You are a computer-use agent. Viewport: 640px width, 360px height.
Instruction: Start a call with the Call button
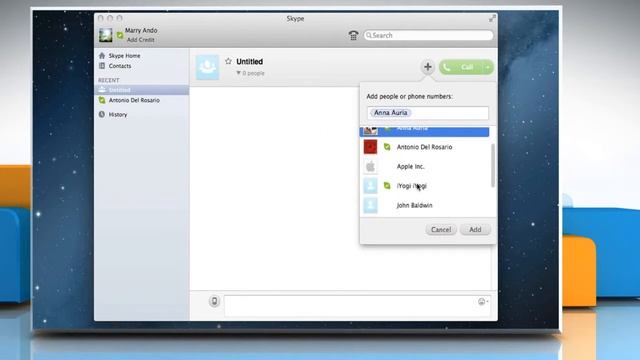(461, 67)
